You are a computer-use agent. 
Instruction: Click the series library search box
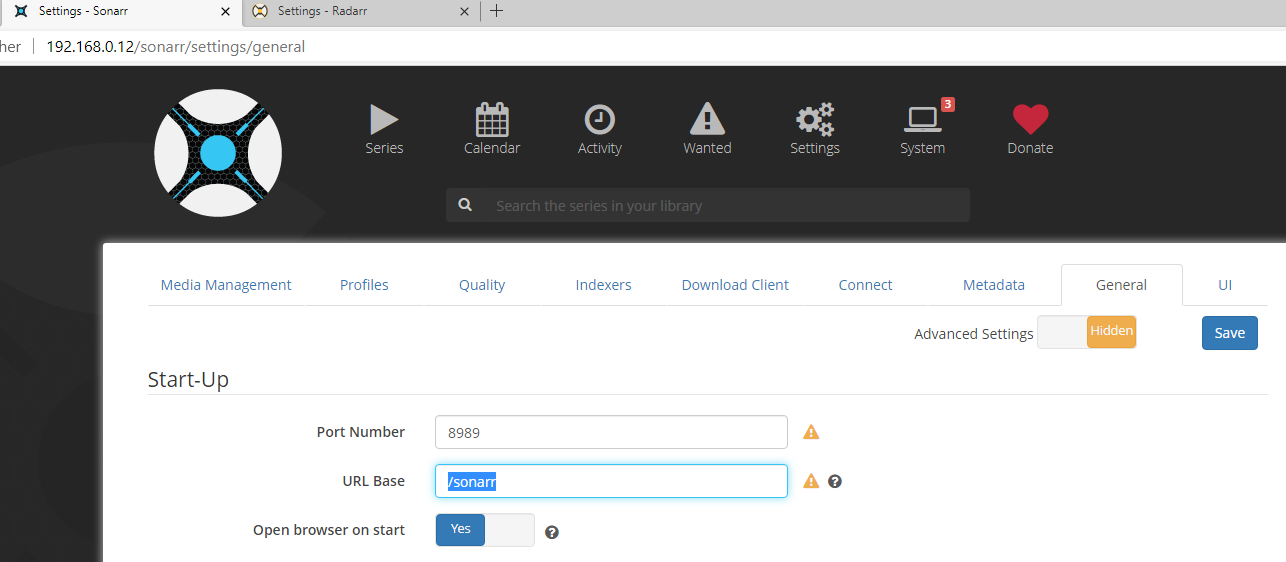coord(708,205)
